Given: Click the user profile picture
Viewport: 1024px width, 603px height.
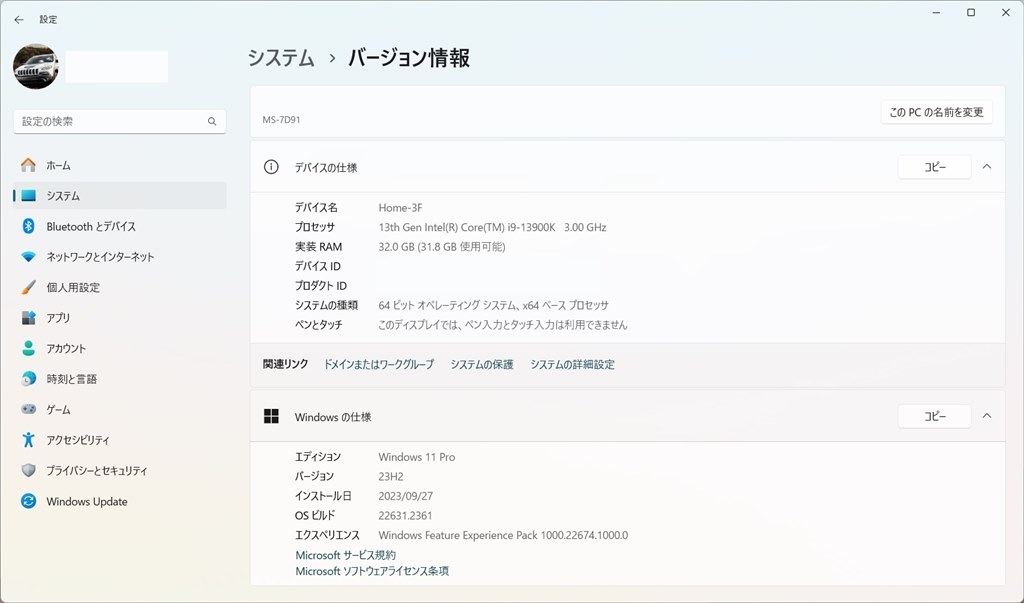Looking at the screenshot, I should pos(36,67).
